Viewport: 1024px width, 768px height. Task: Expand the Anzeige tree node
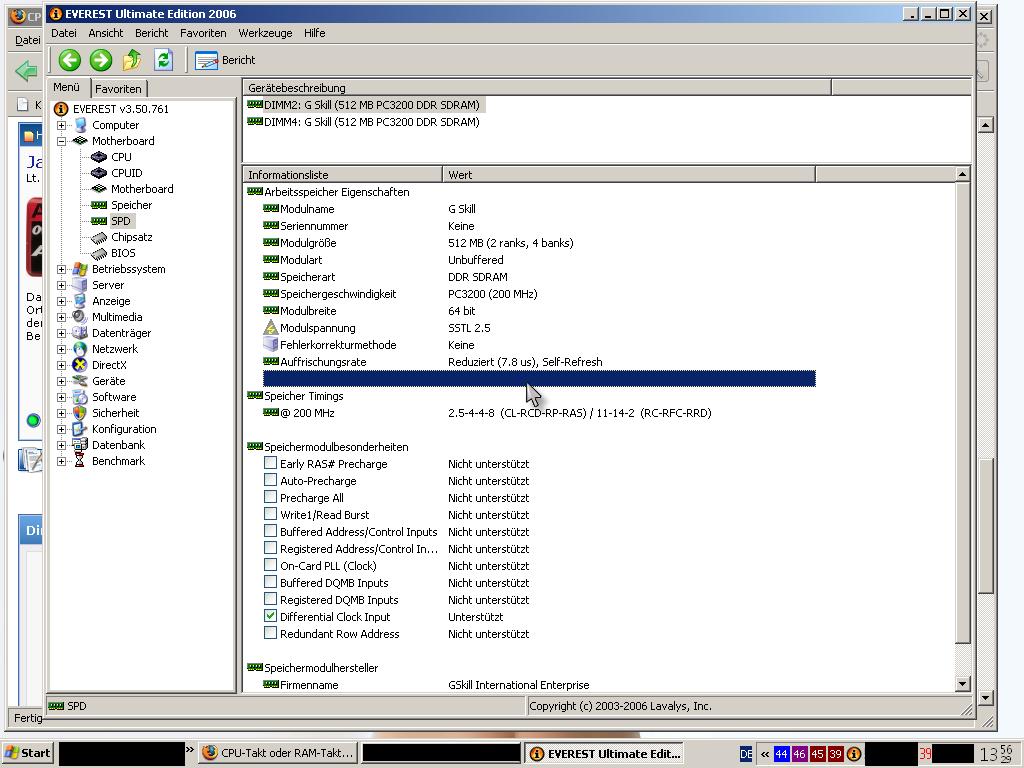pos(61,301)
